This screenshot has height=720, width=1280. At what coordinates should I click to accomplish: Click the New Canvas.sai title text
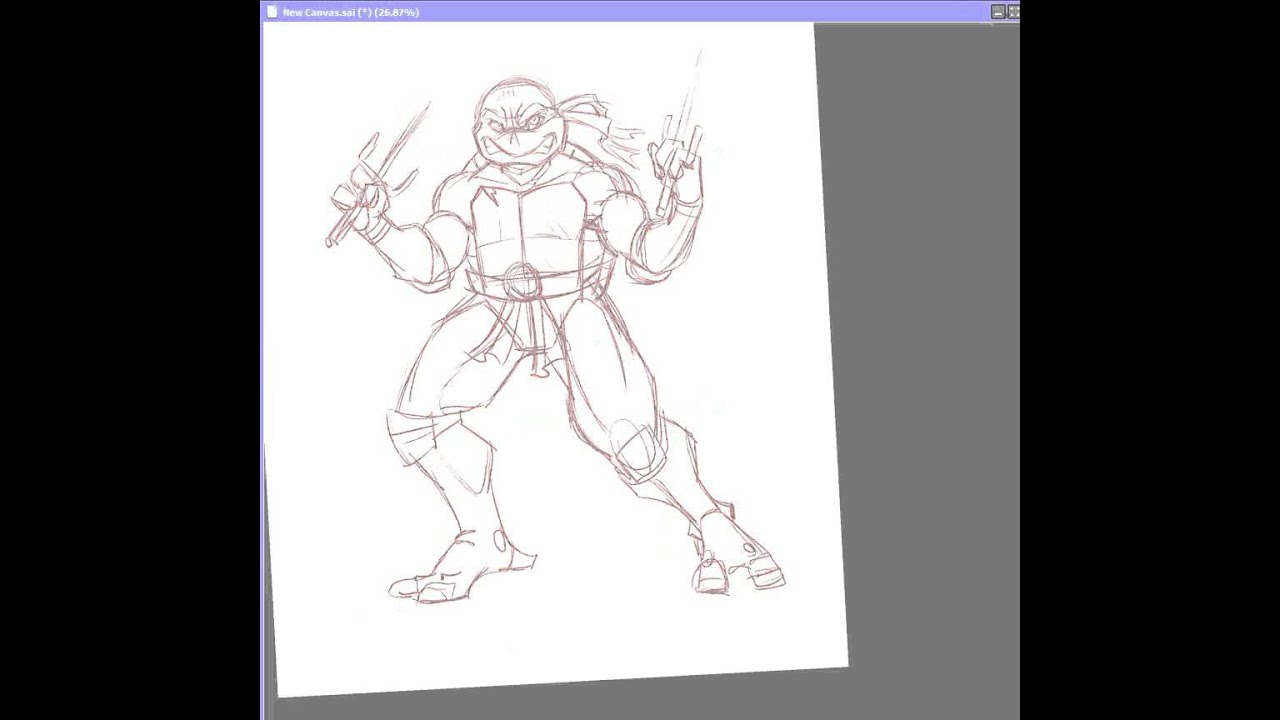pyautogui.click(x=350, y=12)
